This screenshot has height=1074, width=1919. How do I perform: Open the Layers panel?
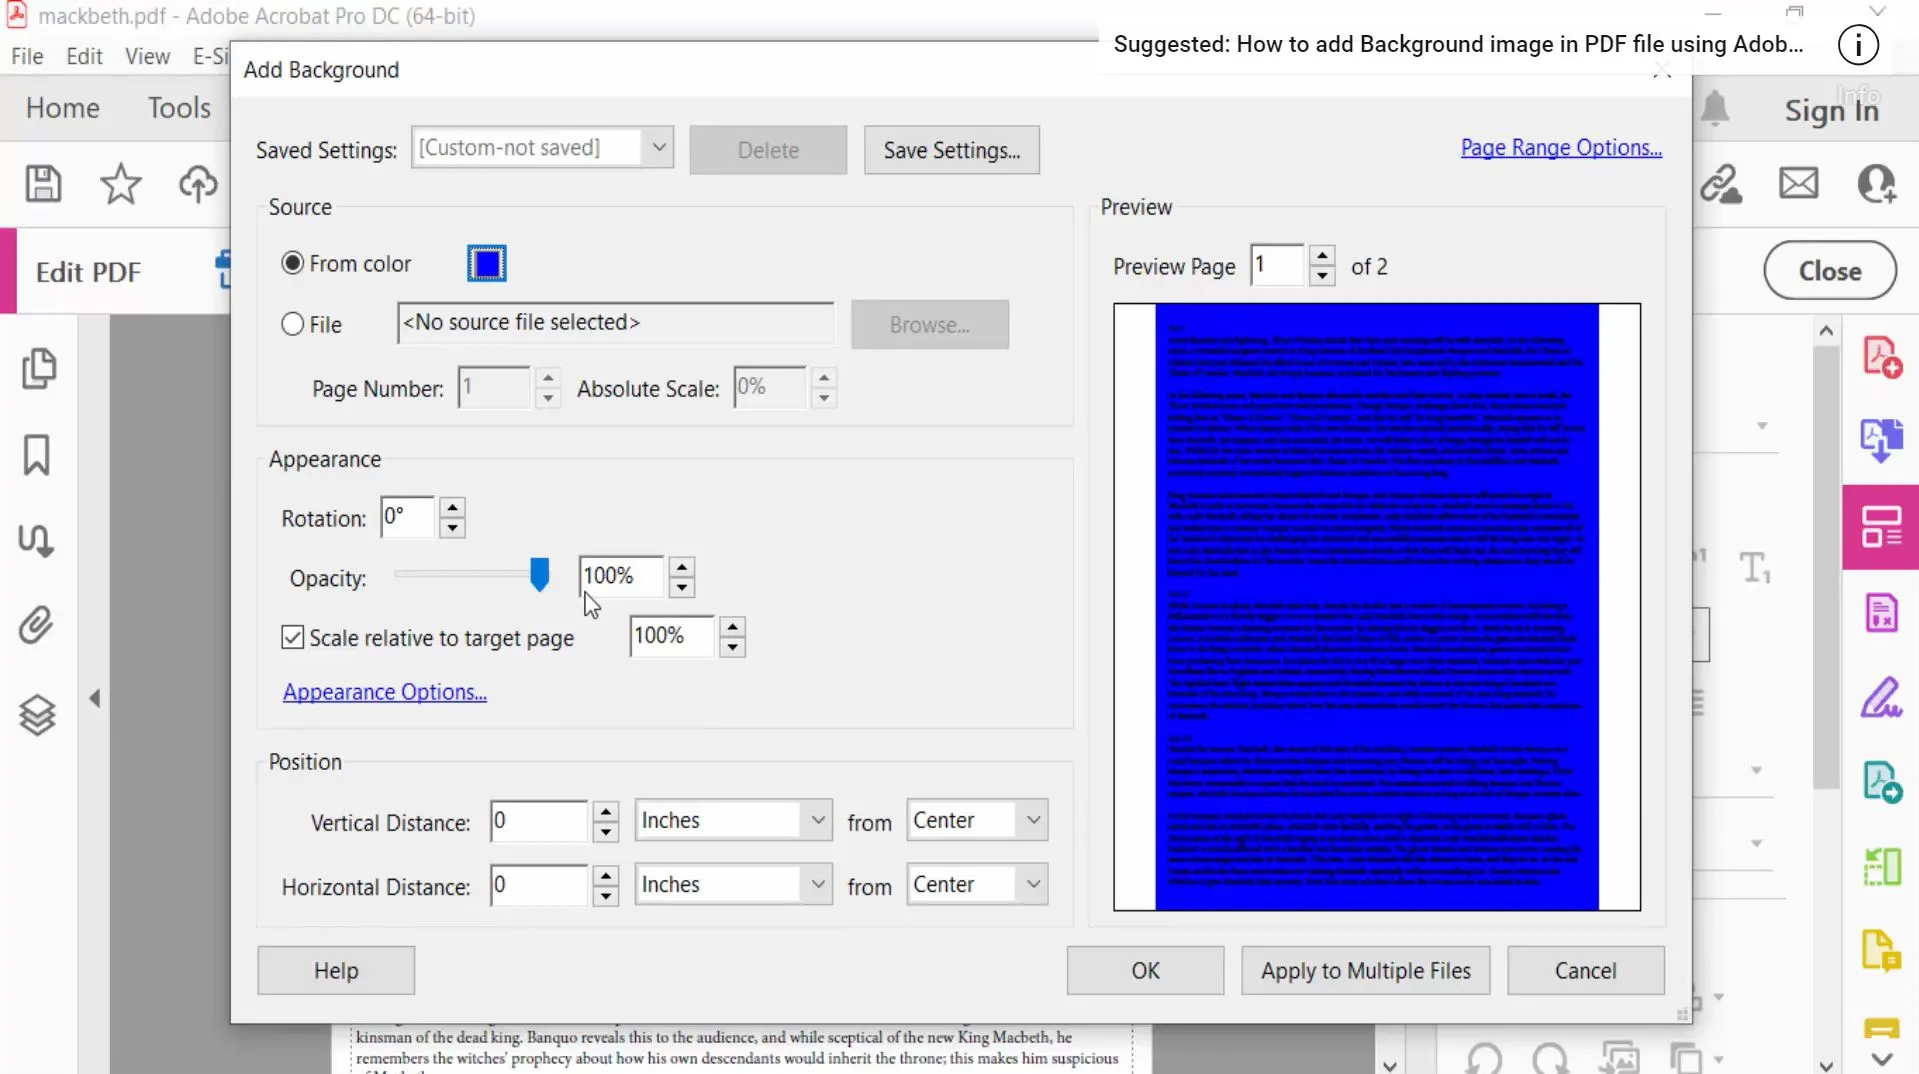(36, 714)
